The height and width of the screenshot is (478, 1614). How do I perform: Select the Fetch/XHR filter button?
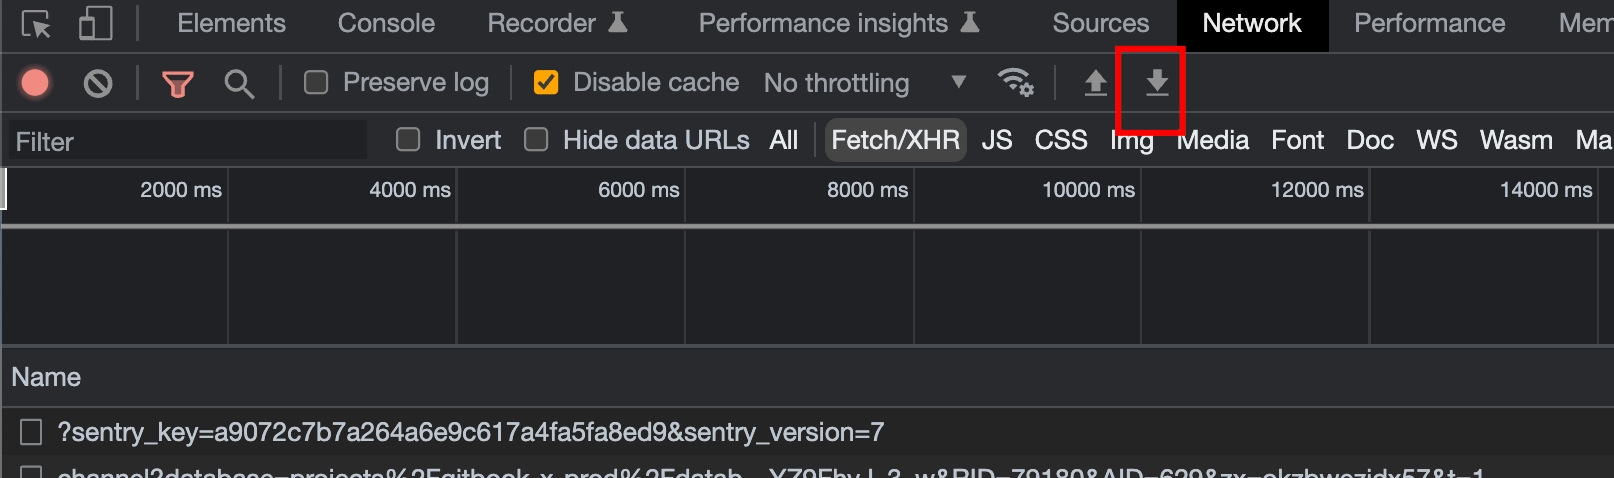pos(895,140)
